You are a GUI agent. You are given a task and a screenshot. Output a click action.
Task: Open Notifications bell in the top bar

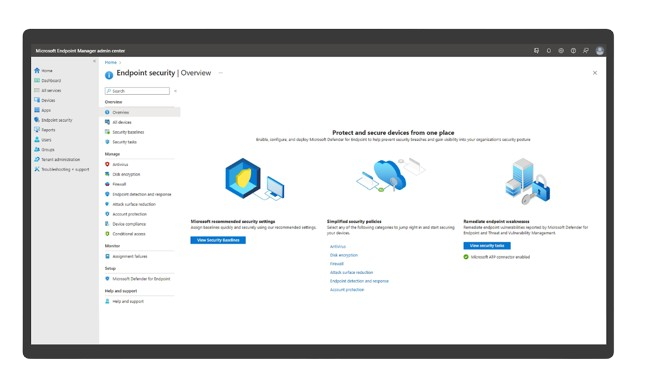pyautogui.click(x=549, y=51)
